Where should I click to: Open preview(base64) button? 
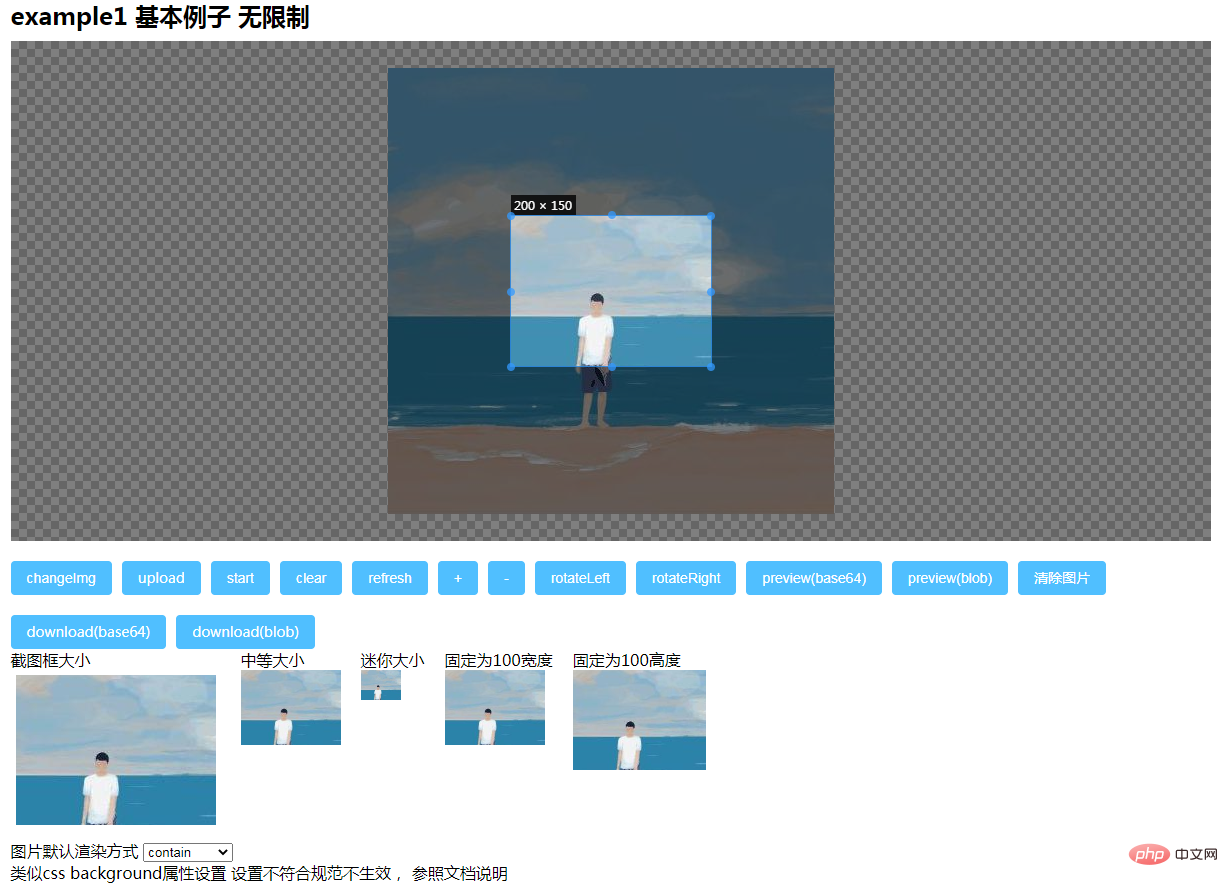click(814, 578)
